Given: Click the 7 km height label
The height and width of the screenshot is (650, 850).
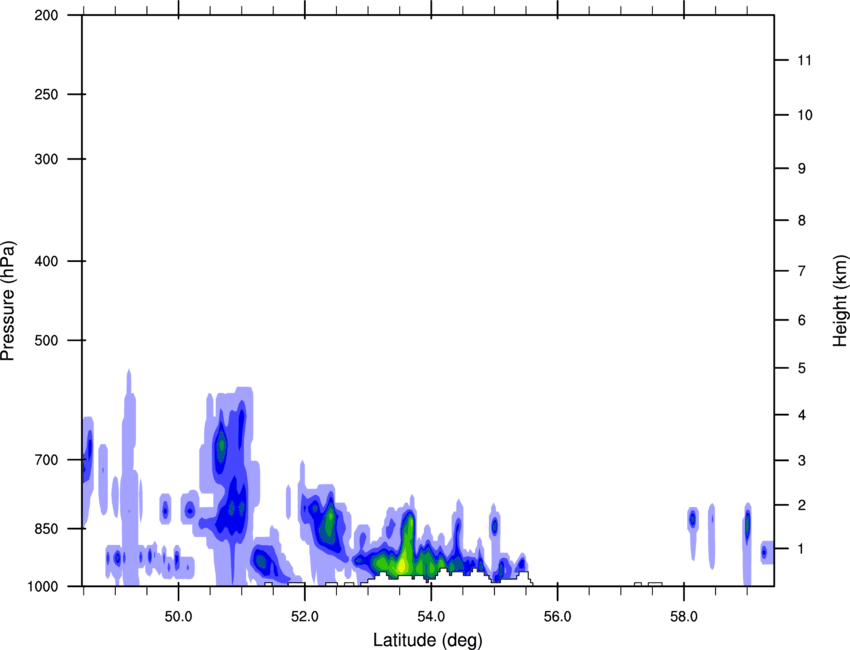Looking at the screenshot, I should [x=802, y=271].
